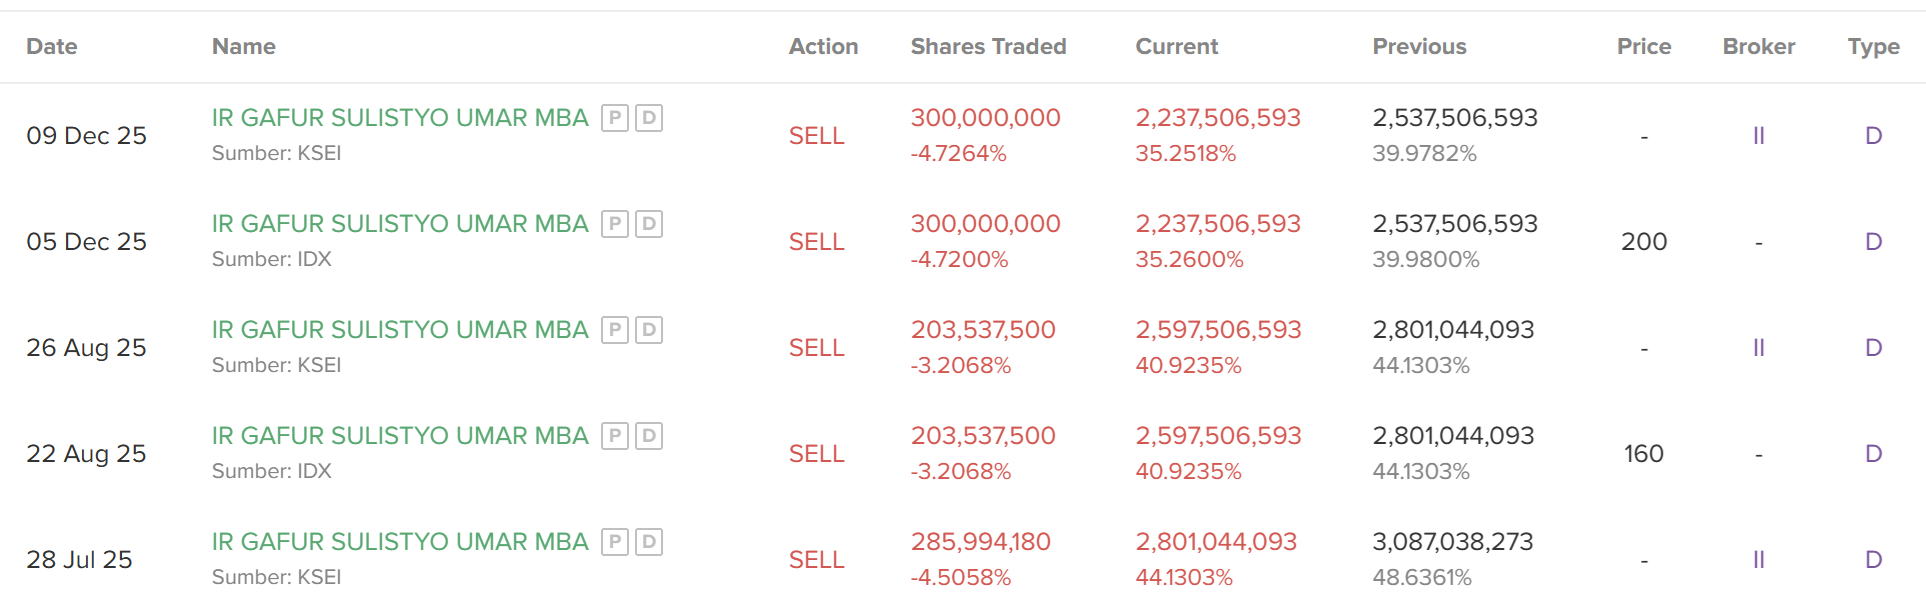Click the Price column header
The height and width of the screenshot is (606, 1926).
click(1643, 47)
